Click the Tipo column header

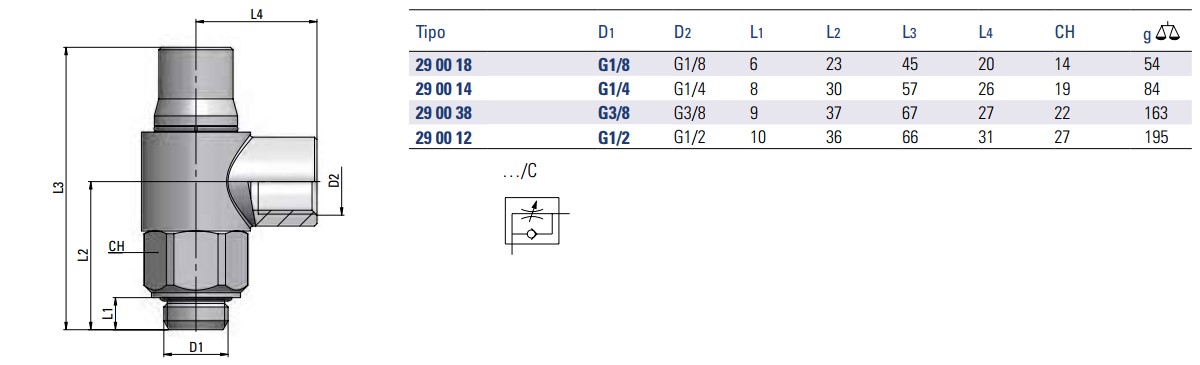point(430,33)
